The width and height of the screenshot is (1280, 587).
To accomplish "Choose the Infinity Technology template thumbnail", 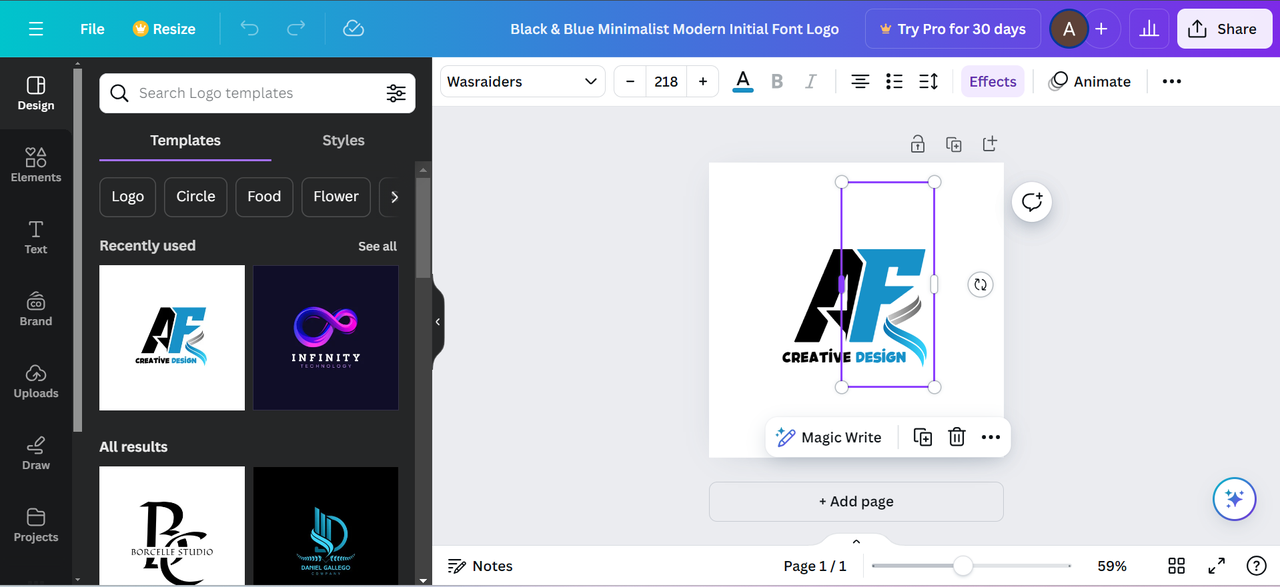I will pos(326,338).
